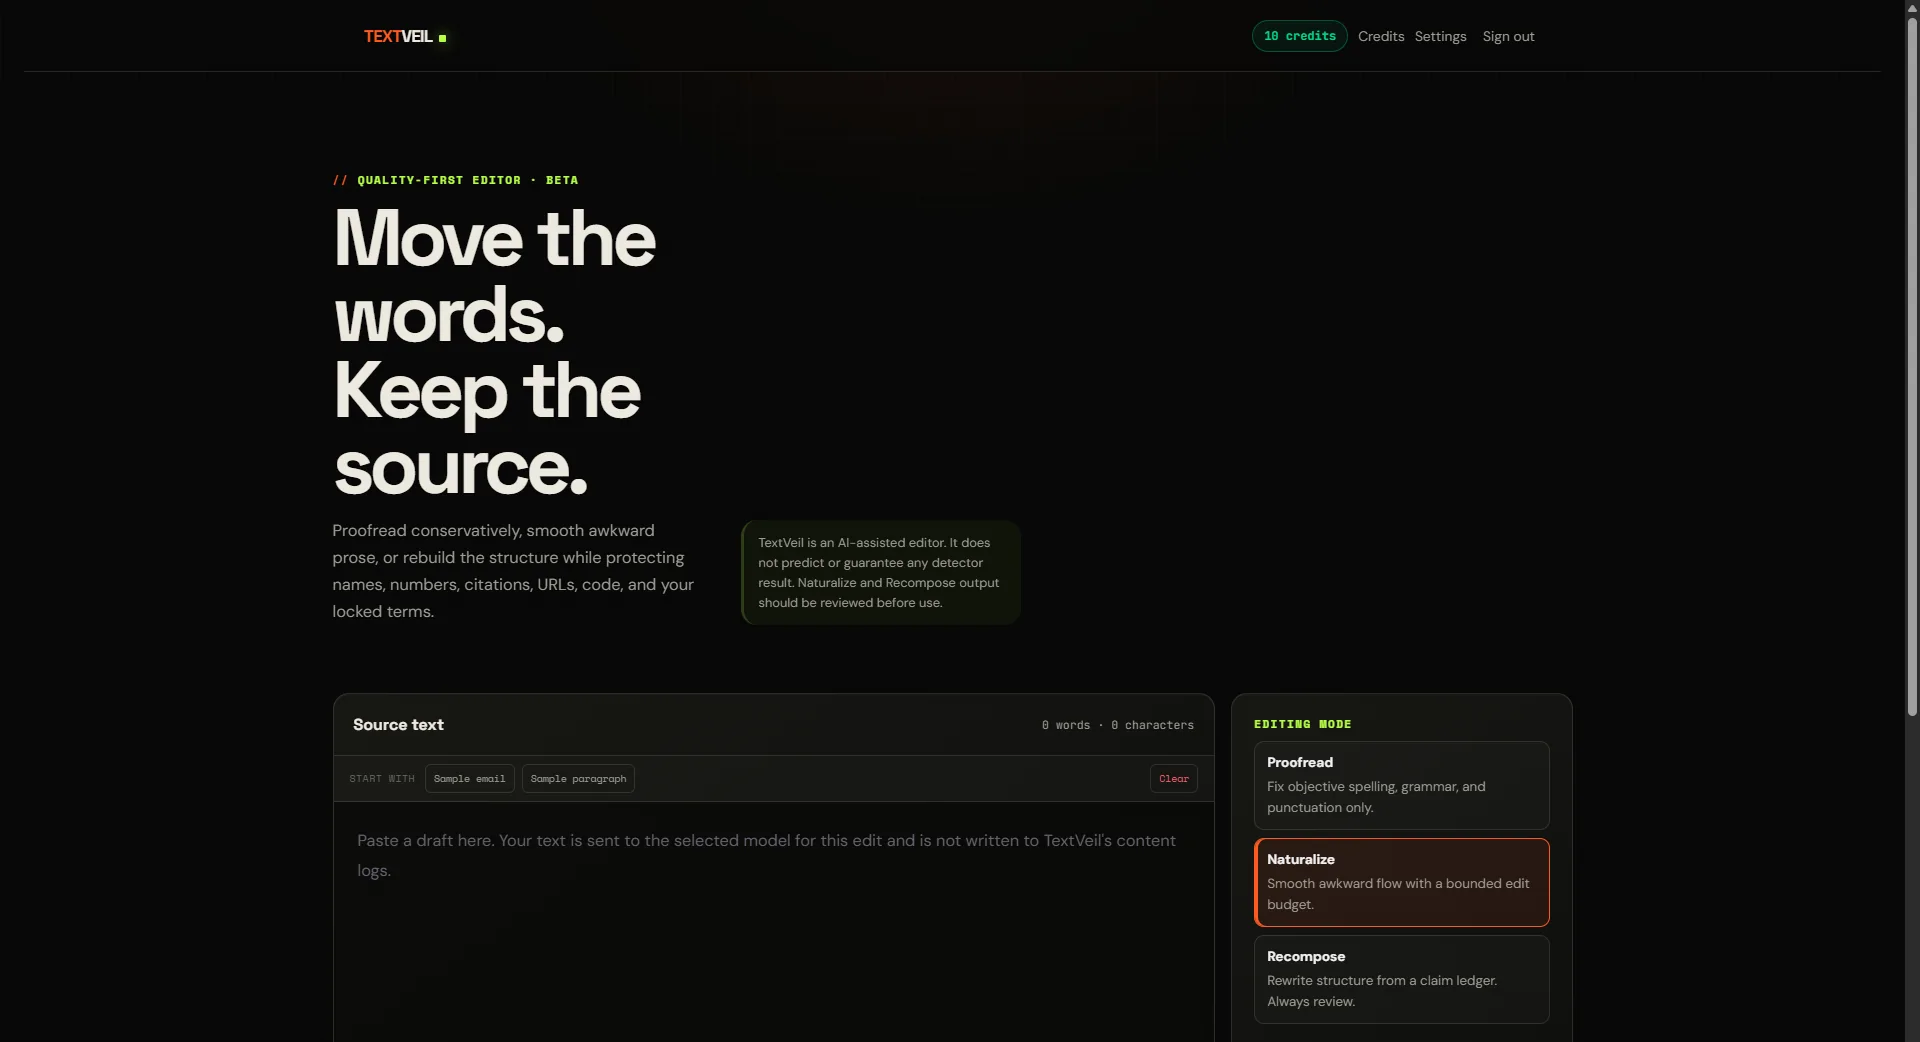This screenshot has width=1920, height=1042.
Task: Select the Naturalize editing mode
Action: [1401, 882]
